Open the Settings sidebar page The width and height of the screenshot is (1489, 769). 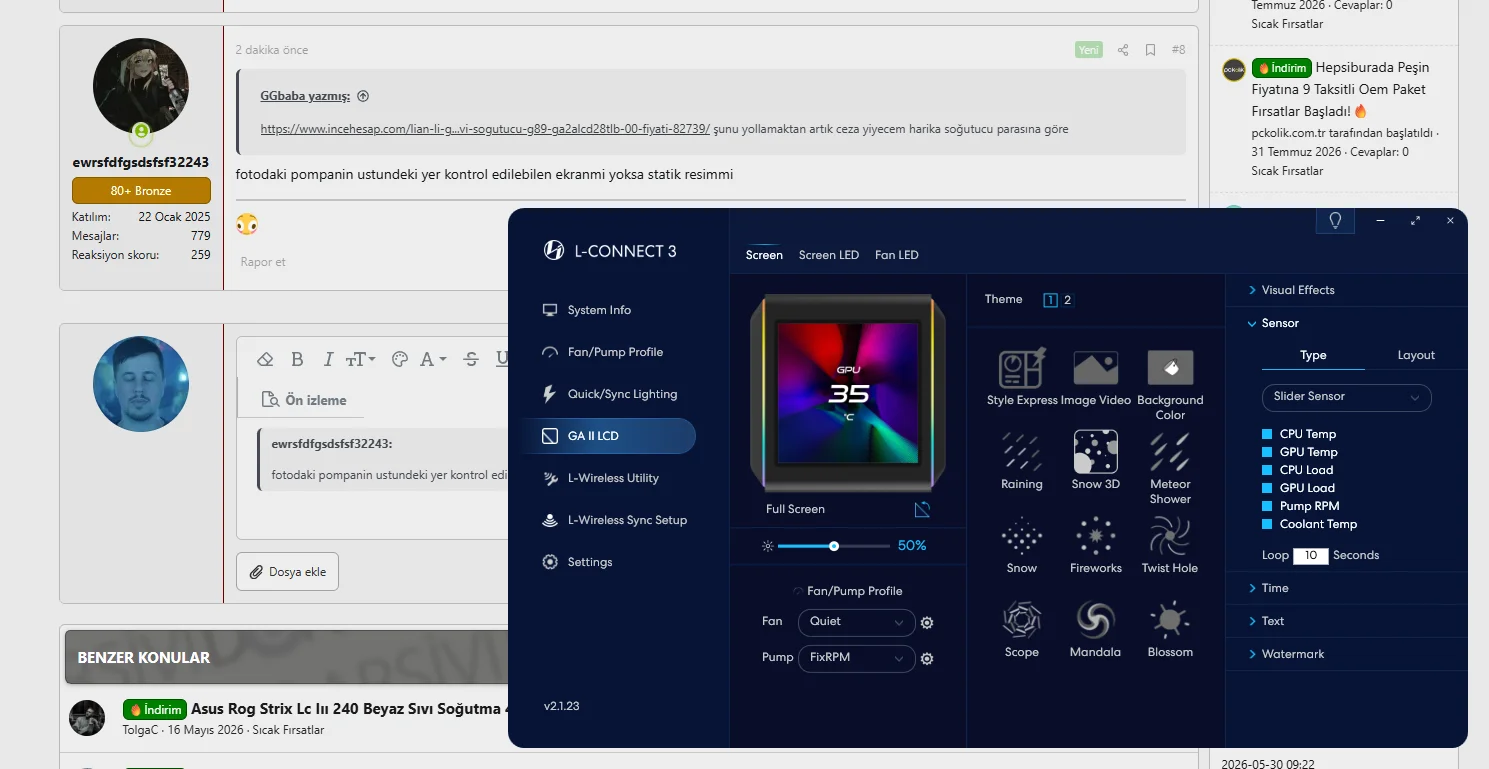[589, 562]
